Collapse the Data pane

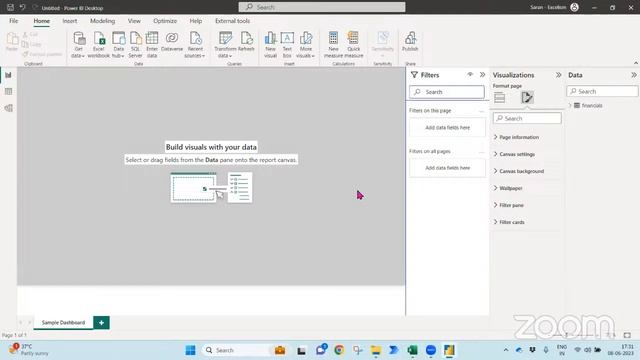tap(633, 75)
